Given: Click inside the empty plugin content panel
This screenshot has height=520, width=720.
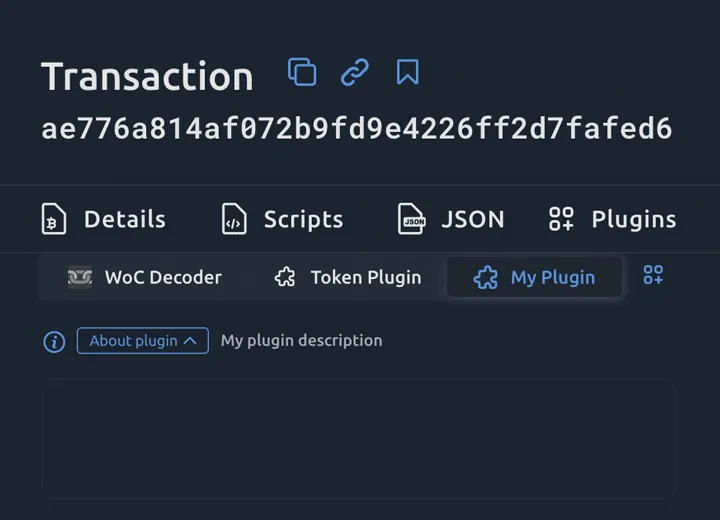Looking at the screenshot, I should (x=358, y=438).
